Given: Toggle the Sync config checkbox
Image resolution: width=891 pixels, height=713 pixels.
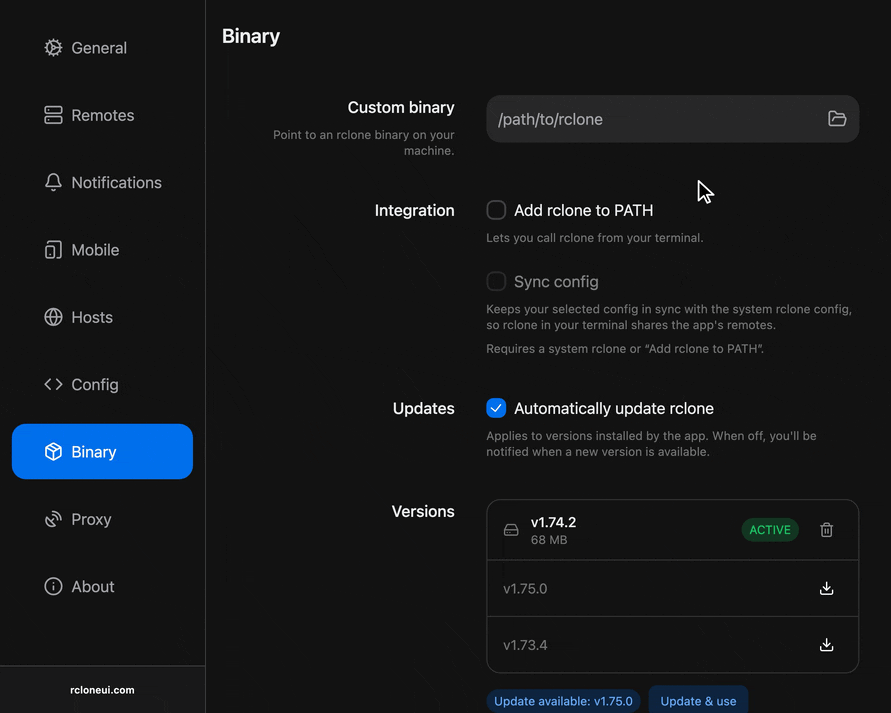Looking at the screenshot, I should coord(496,281).
